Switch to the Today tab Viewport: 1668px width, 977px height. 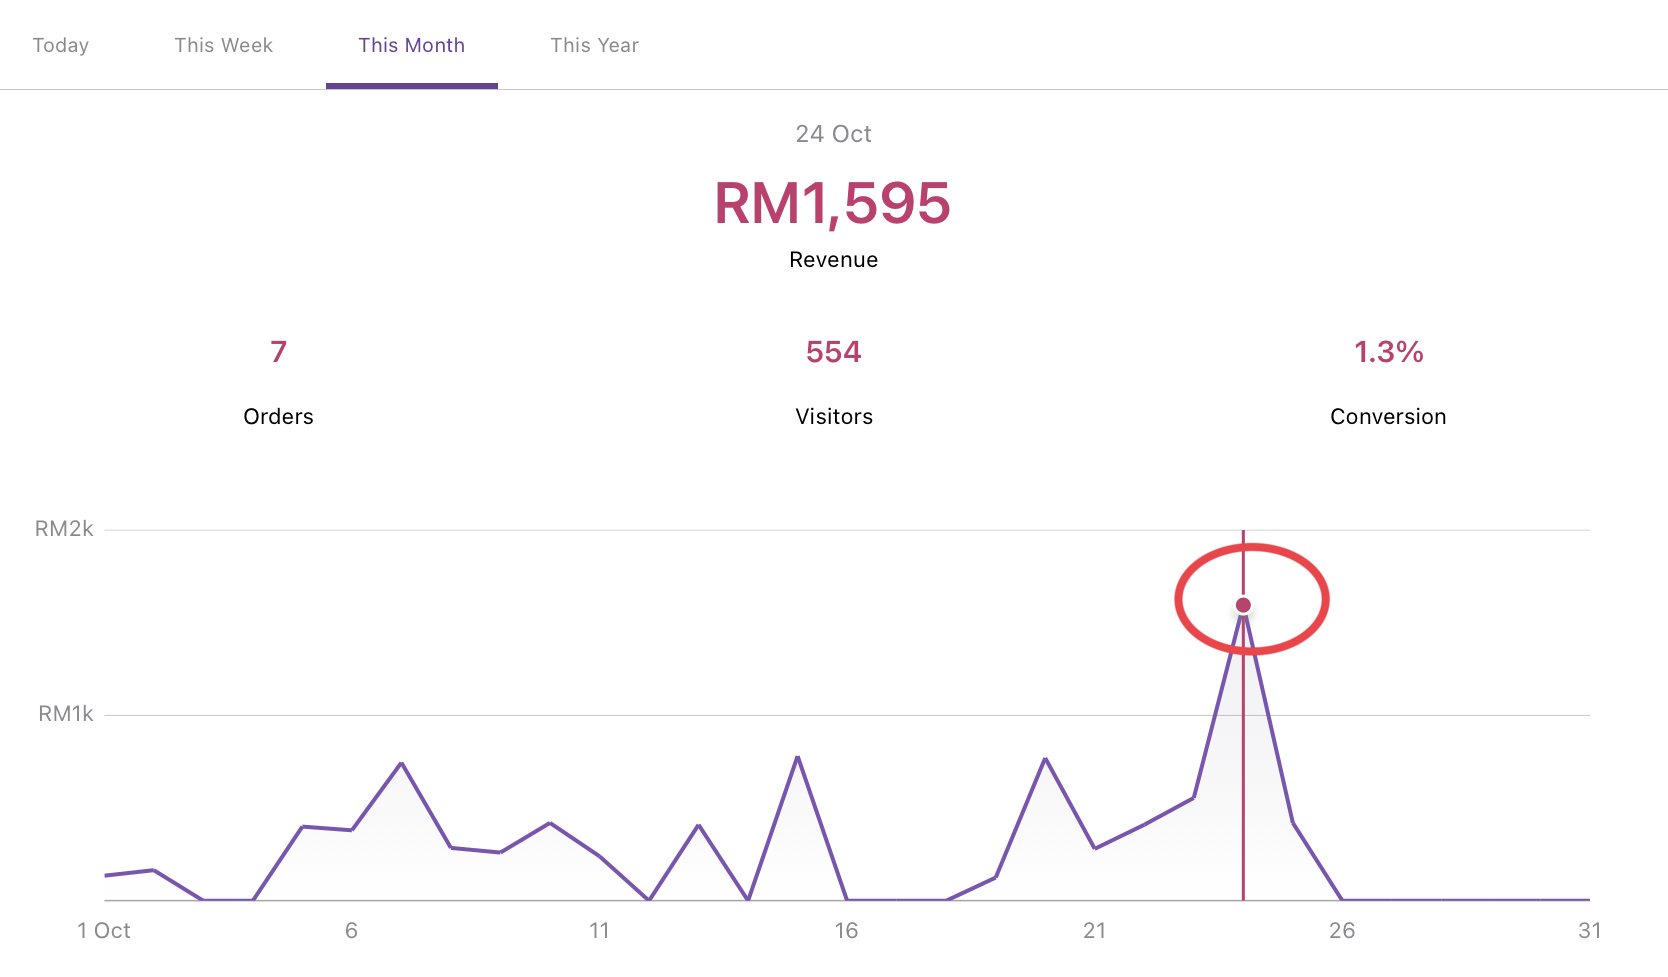point(61,45)
